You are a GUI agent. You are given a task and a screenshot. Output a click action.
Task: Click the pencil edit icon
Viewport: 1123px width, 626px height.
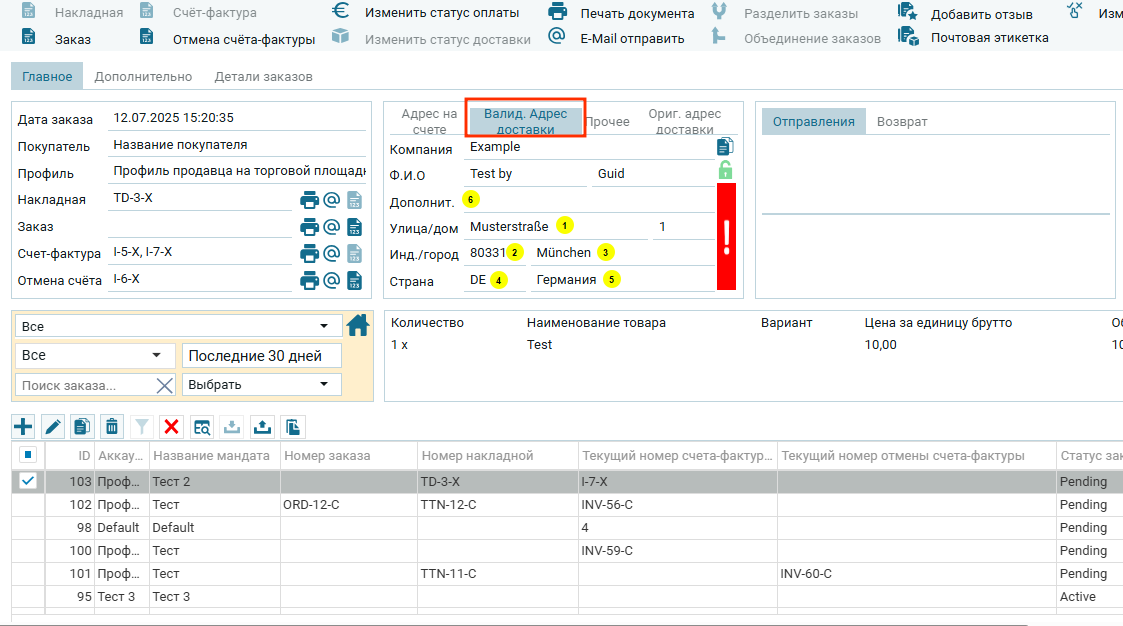(x=53, y=427)
